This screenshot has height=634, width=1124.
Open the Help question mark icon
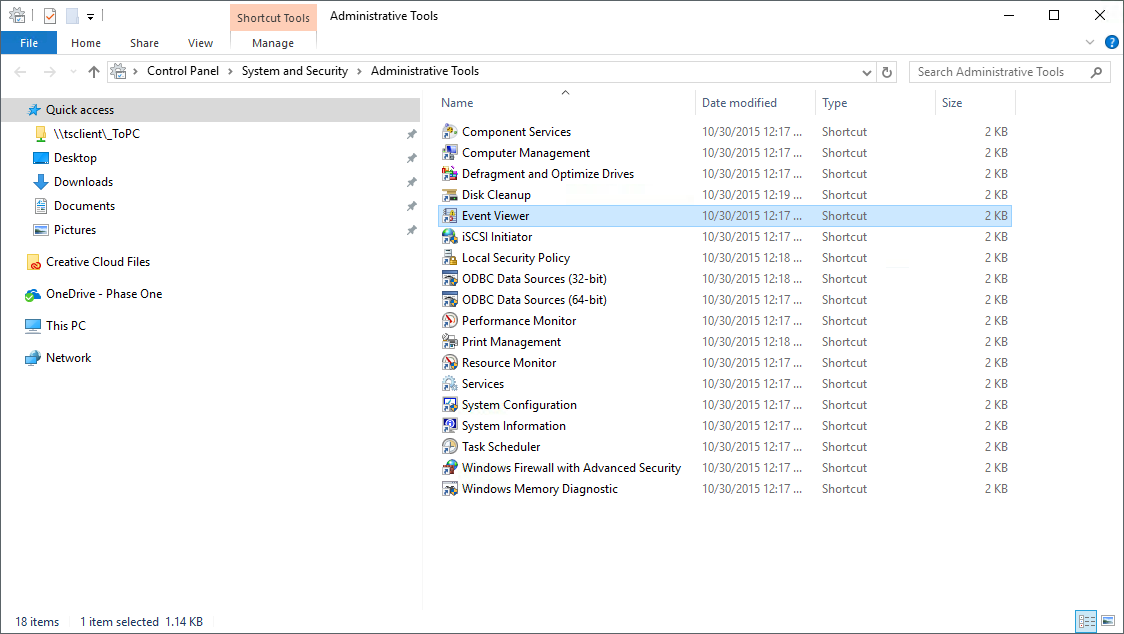click(1112, 42)
